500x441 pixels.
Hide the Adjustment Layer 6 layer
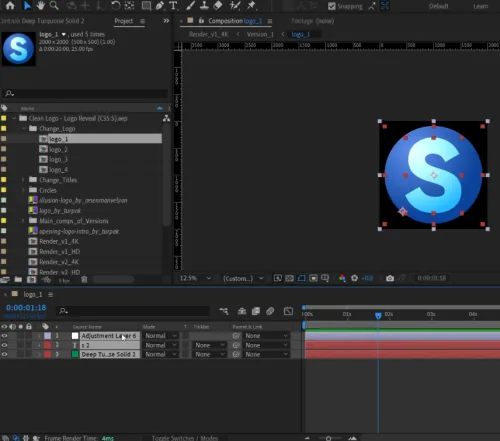click(4, 336)
